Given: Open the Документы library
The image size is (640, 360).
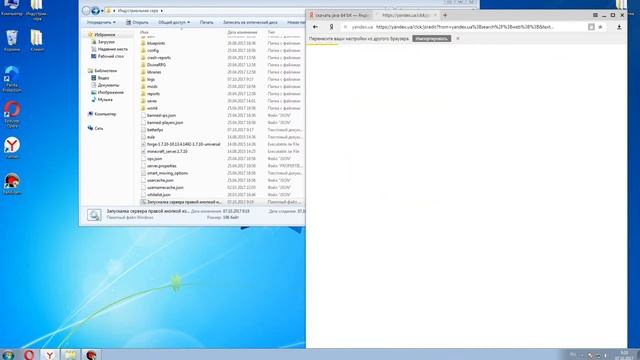Looking at the screenshot, I should (109, 85).
